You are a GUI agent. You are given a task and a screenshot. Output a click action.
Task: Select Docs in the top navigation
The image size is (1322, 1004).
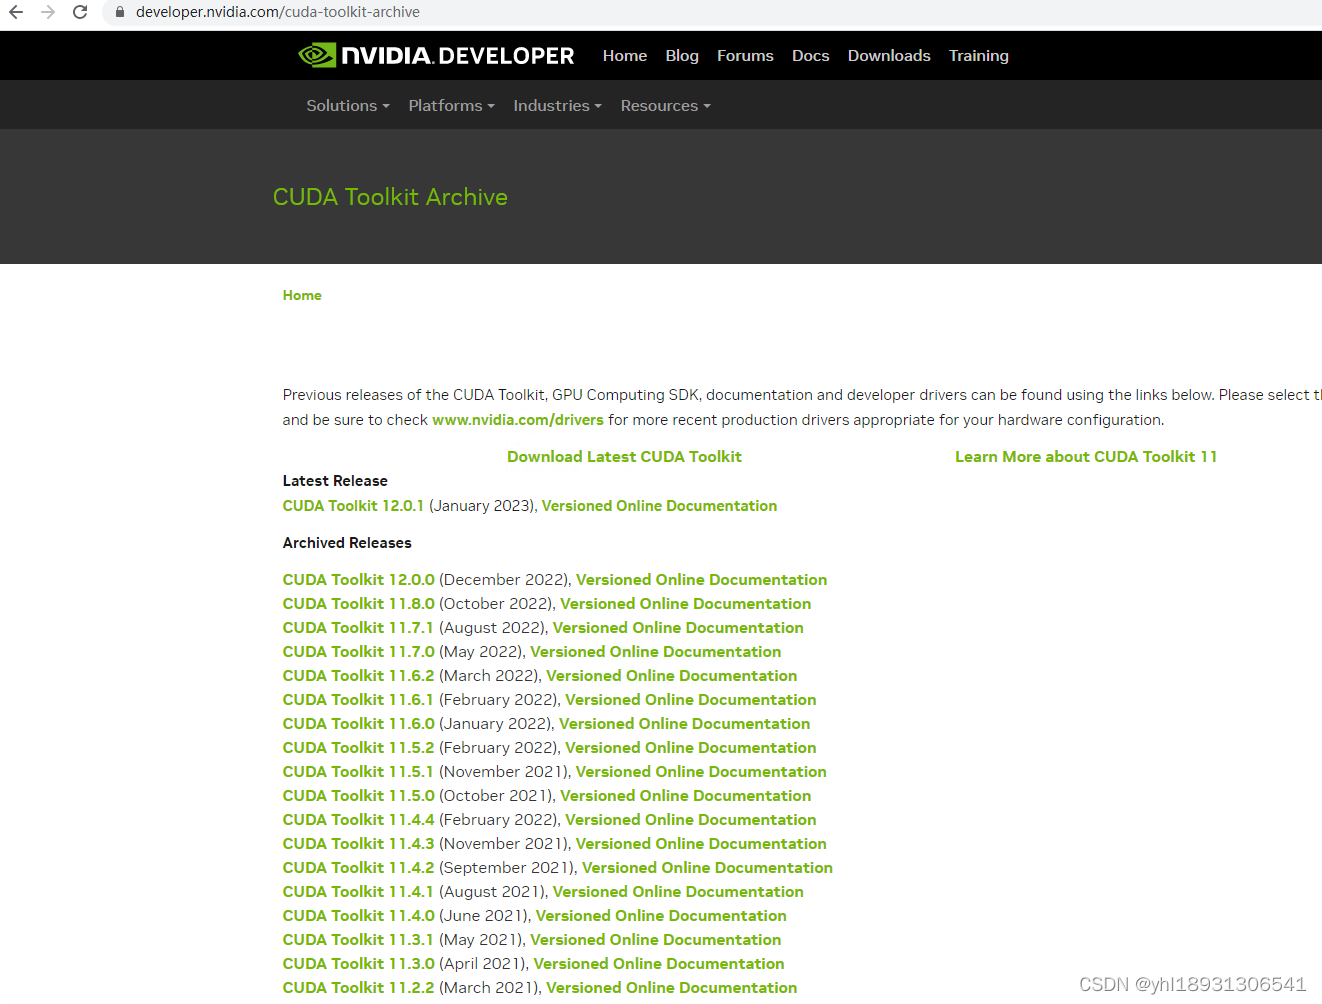(810, 55)
